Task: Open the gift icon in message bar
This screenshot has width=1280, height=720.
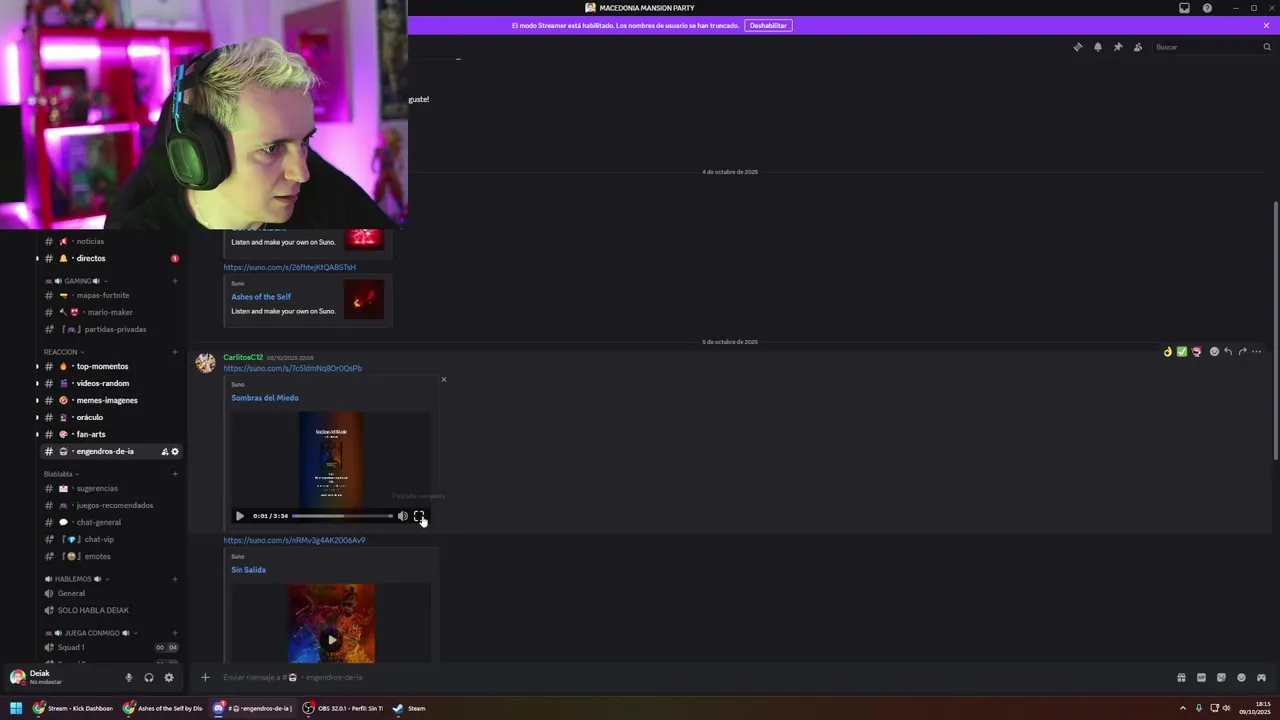Action: 1181,677
